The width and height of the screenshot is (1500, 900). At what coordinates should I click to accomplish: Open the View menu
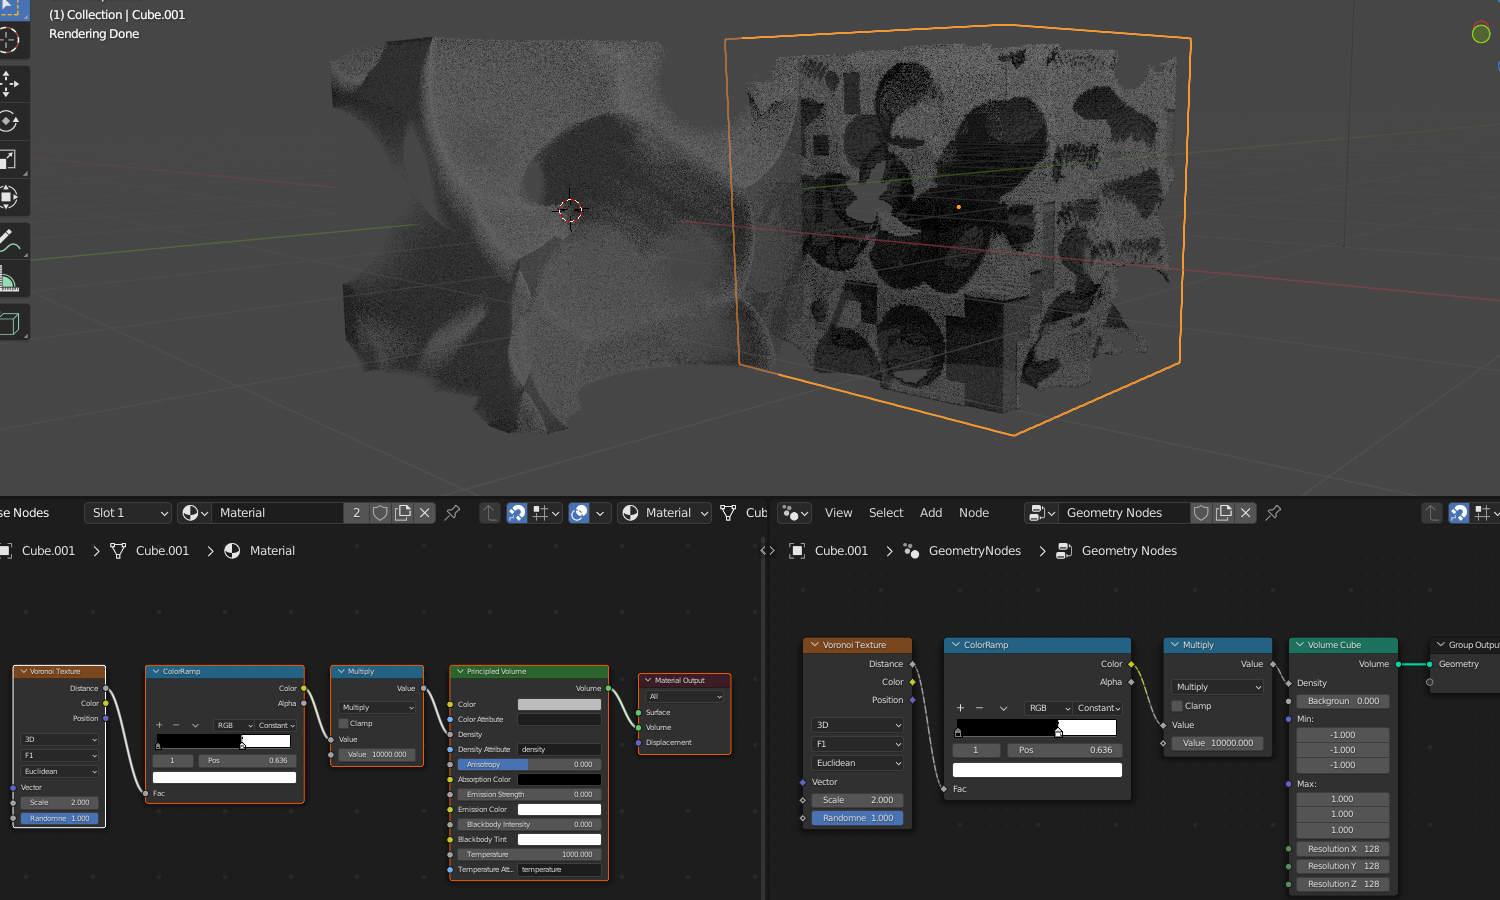(x=838, y=513)
